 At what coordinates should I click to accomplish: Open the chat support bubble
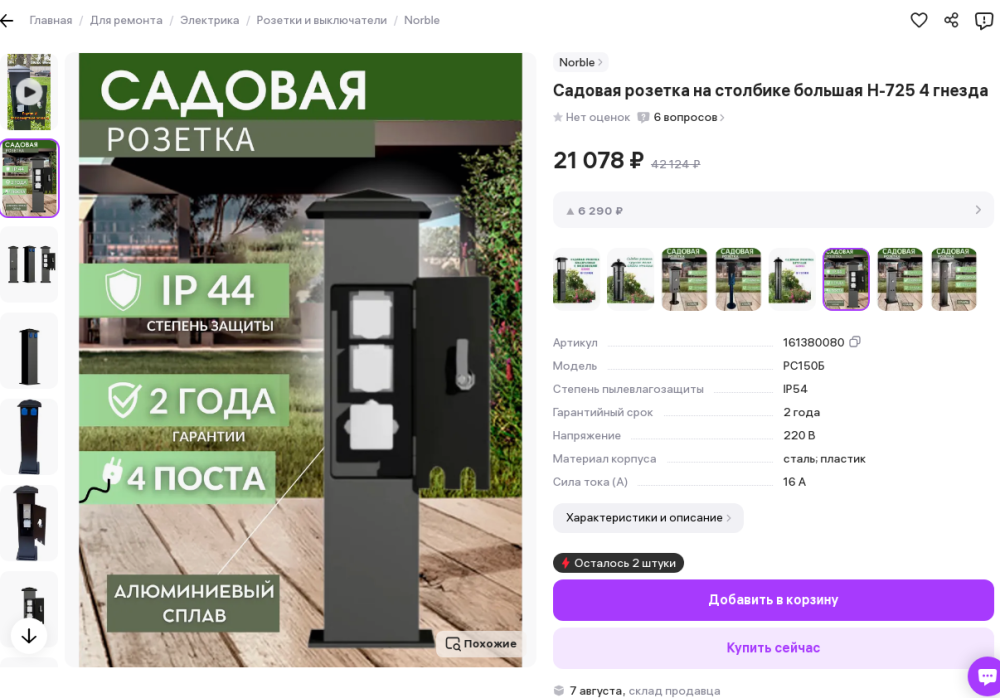pos(986,676)
